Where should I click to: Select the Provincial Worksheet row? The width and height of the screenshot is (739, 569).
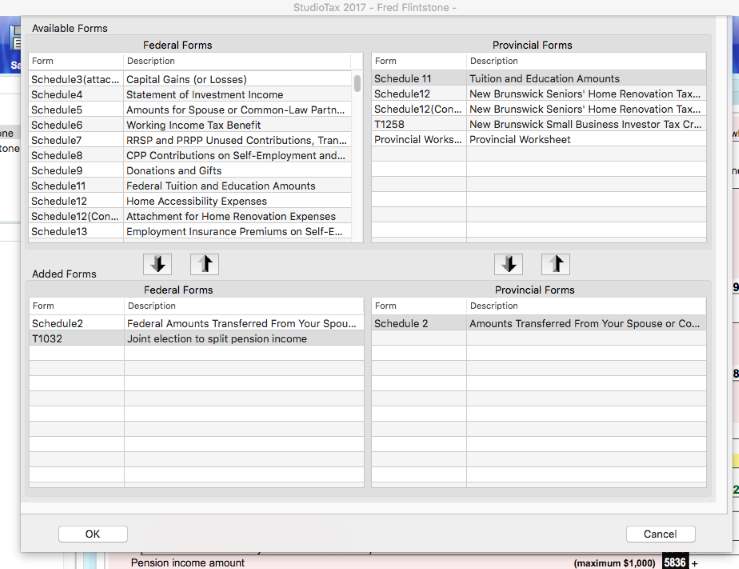pos(537,140)
